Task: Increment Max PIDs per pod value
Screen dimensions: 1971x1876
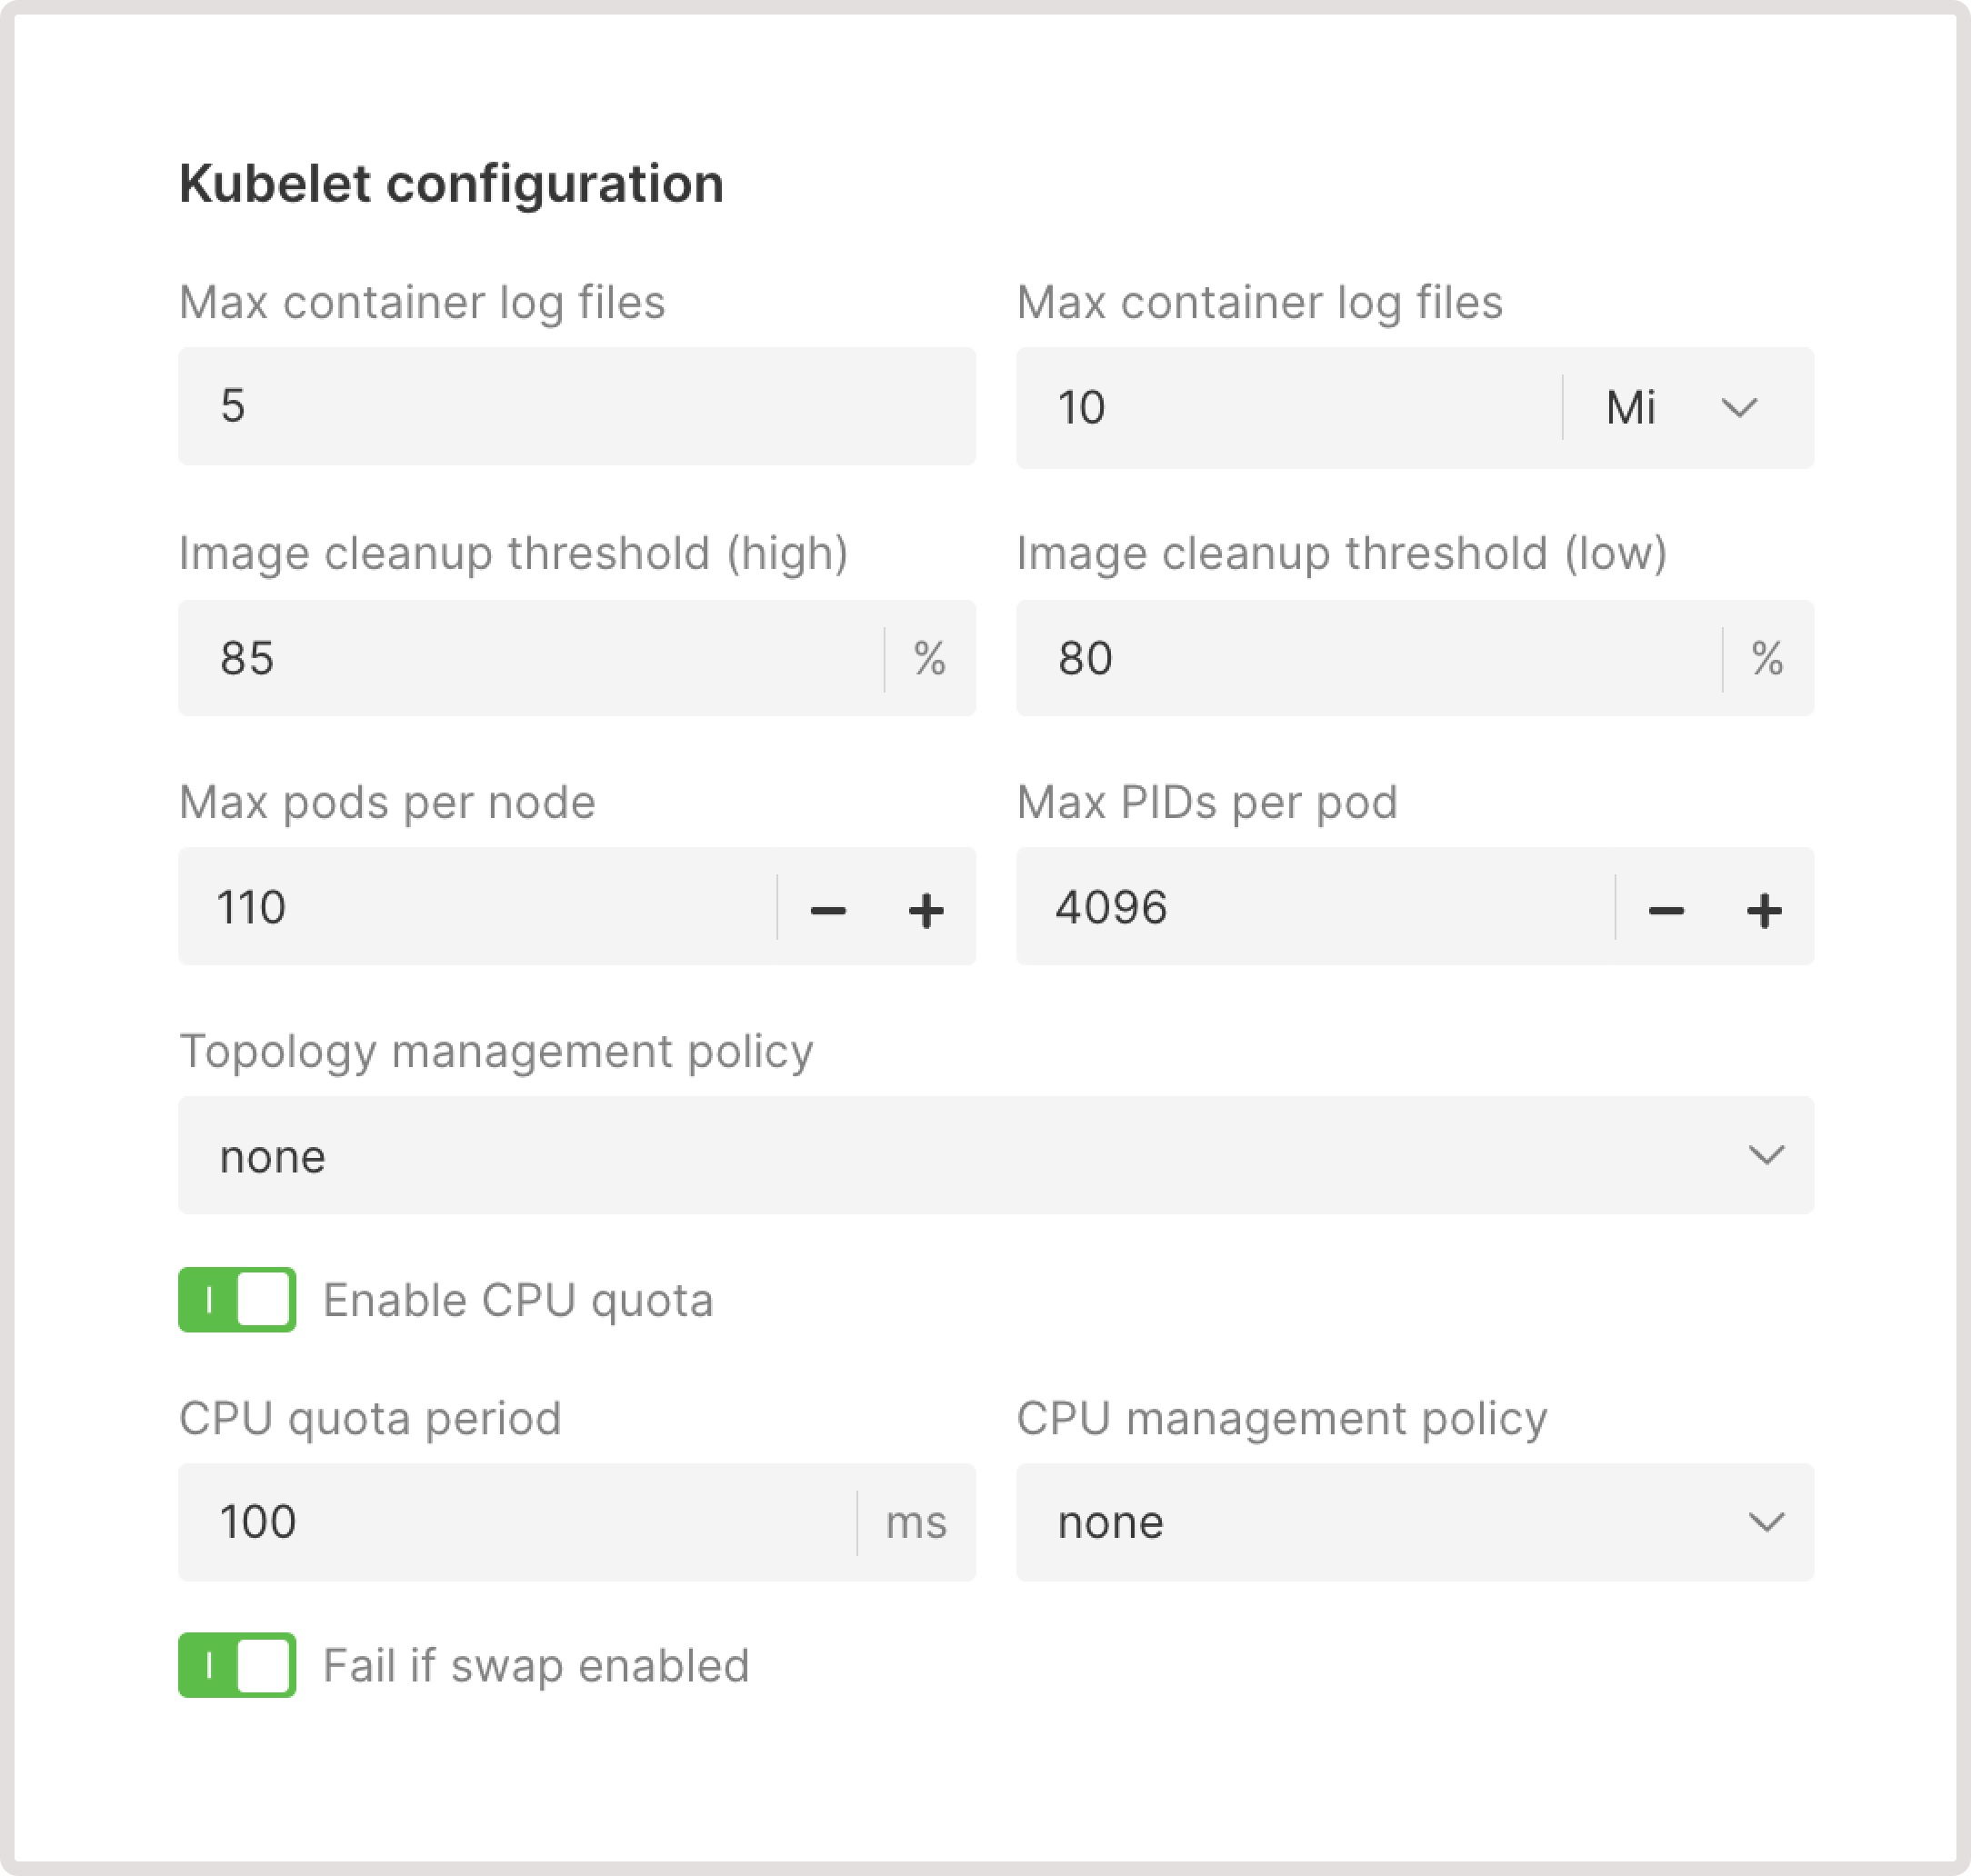Action: (x=1765, y=908)
